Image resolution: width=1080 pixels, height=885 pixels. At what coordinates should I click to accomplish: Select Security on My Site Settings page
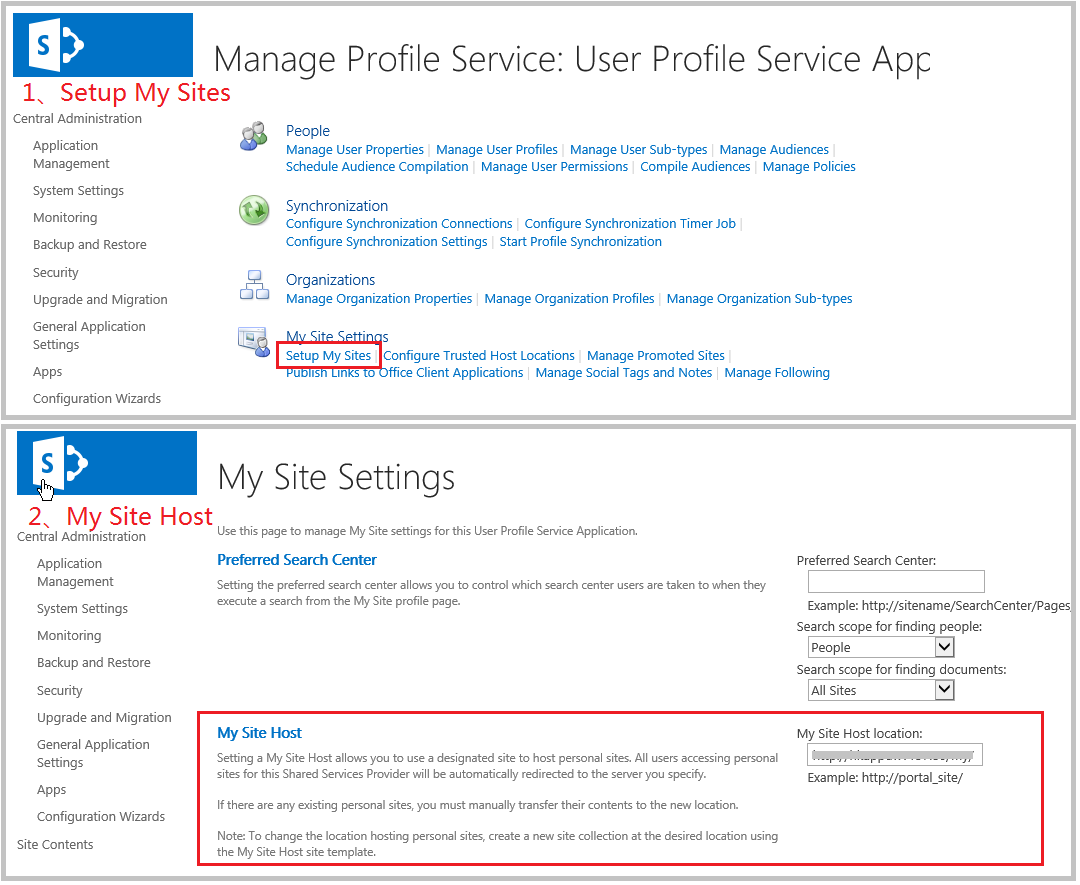point(60,691)
